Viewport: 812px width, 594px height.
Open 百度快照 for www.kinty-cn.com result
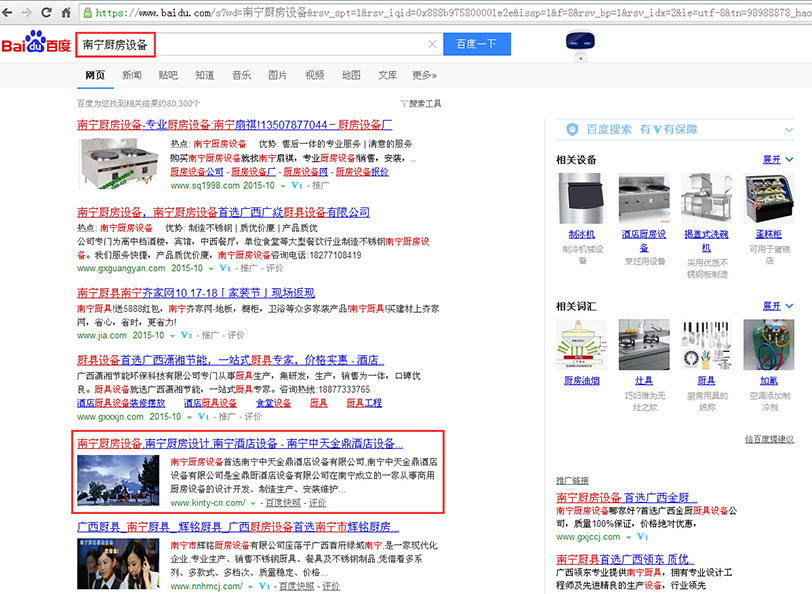pyautogui.click(x=283, y=503)
